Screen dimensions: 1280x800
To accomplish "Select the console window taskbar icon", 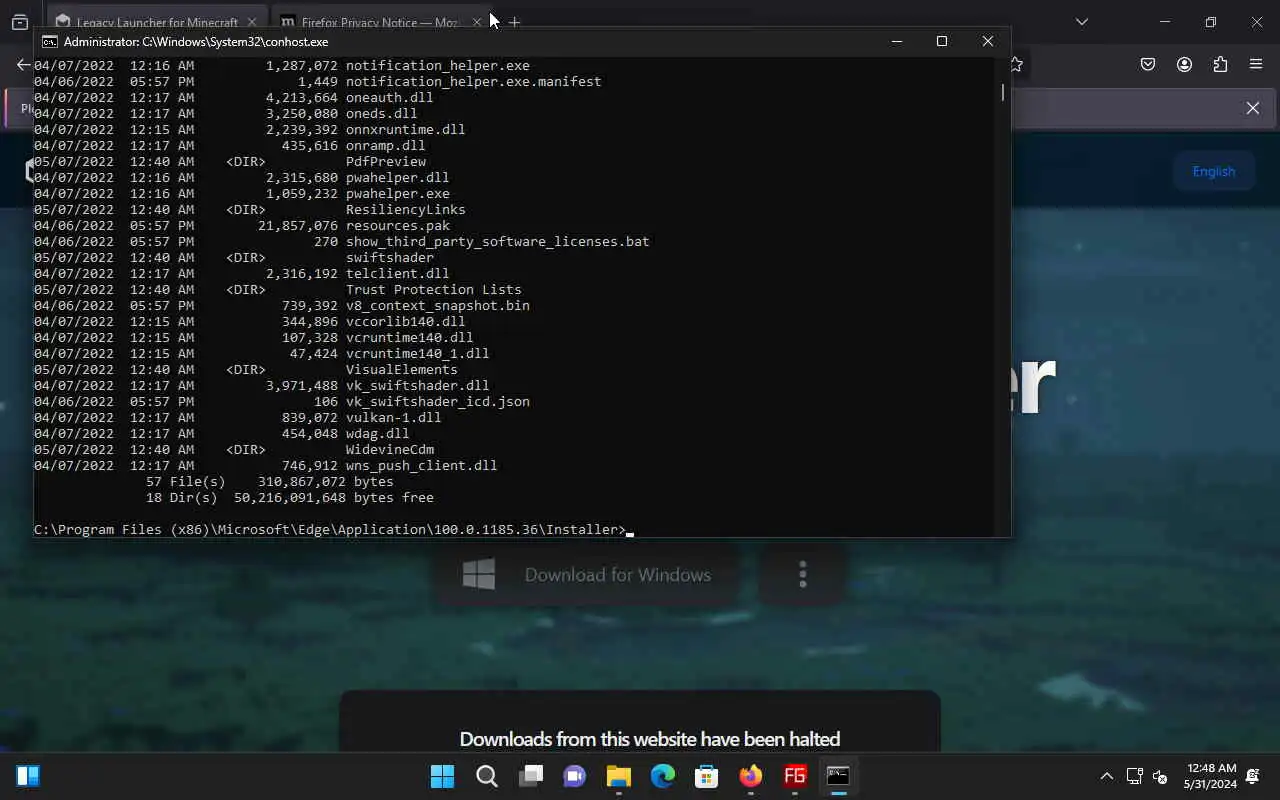I will (838, 776).
